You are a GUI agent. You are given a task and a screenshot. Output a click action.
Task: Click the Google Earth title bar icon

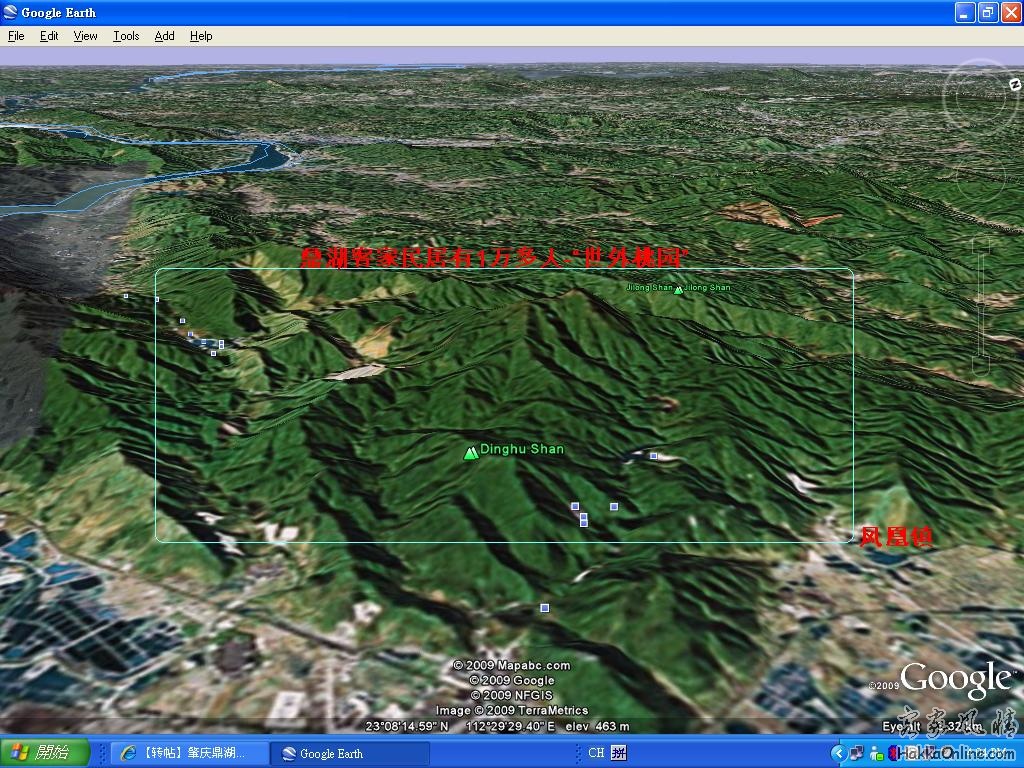[10, 12]
